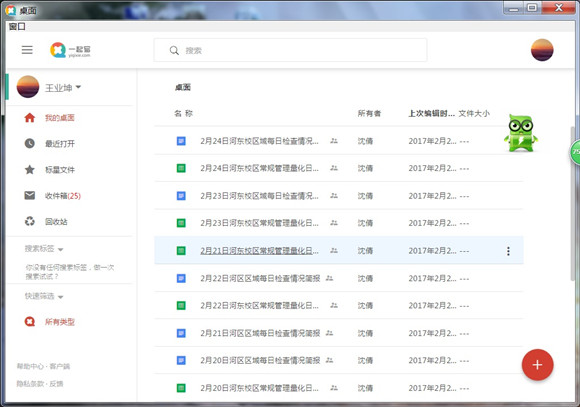Click the profile avatar at top right

(x=542, y=50)
